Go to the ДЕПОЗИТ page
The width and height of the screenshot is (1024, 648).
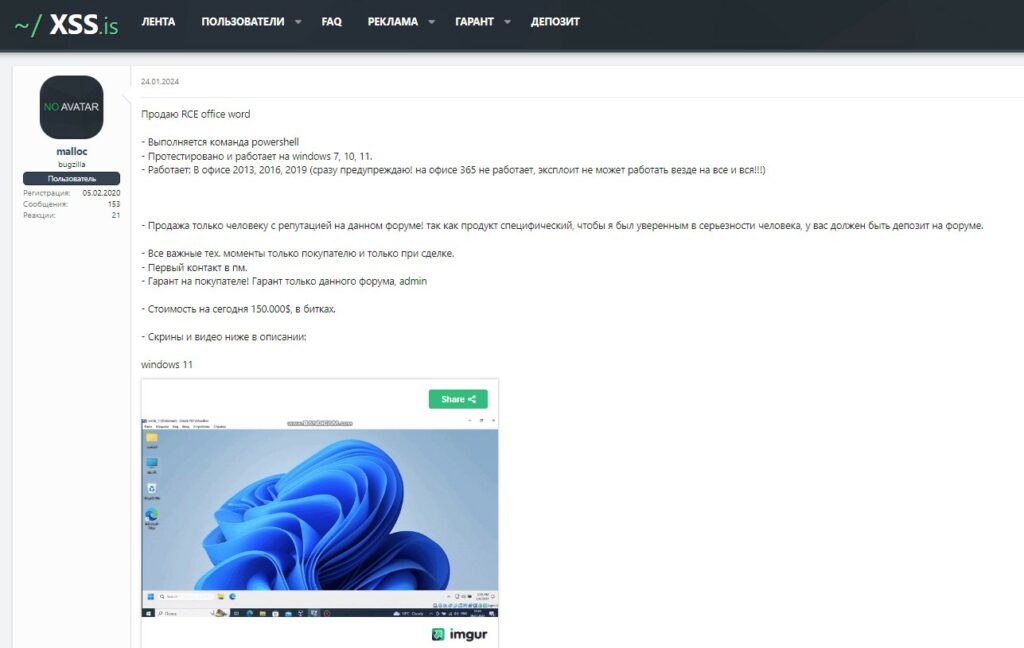pyautogui.click(x=555, y=22)
